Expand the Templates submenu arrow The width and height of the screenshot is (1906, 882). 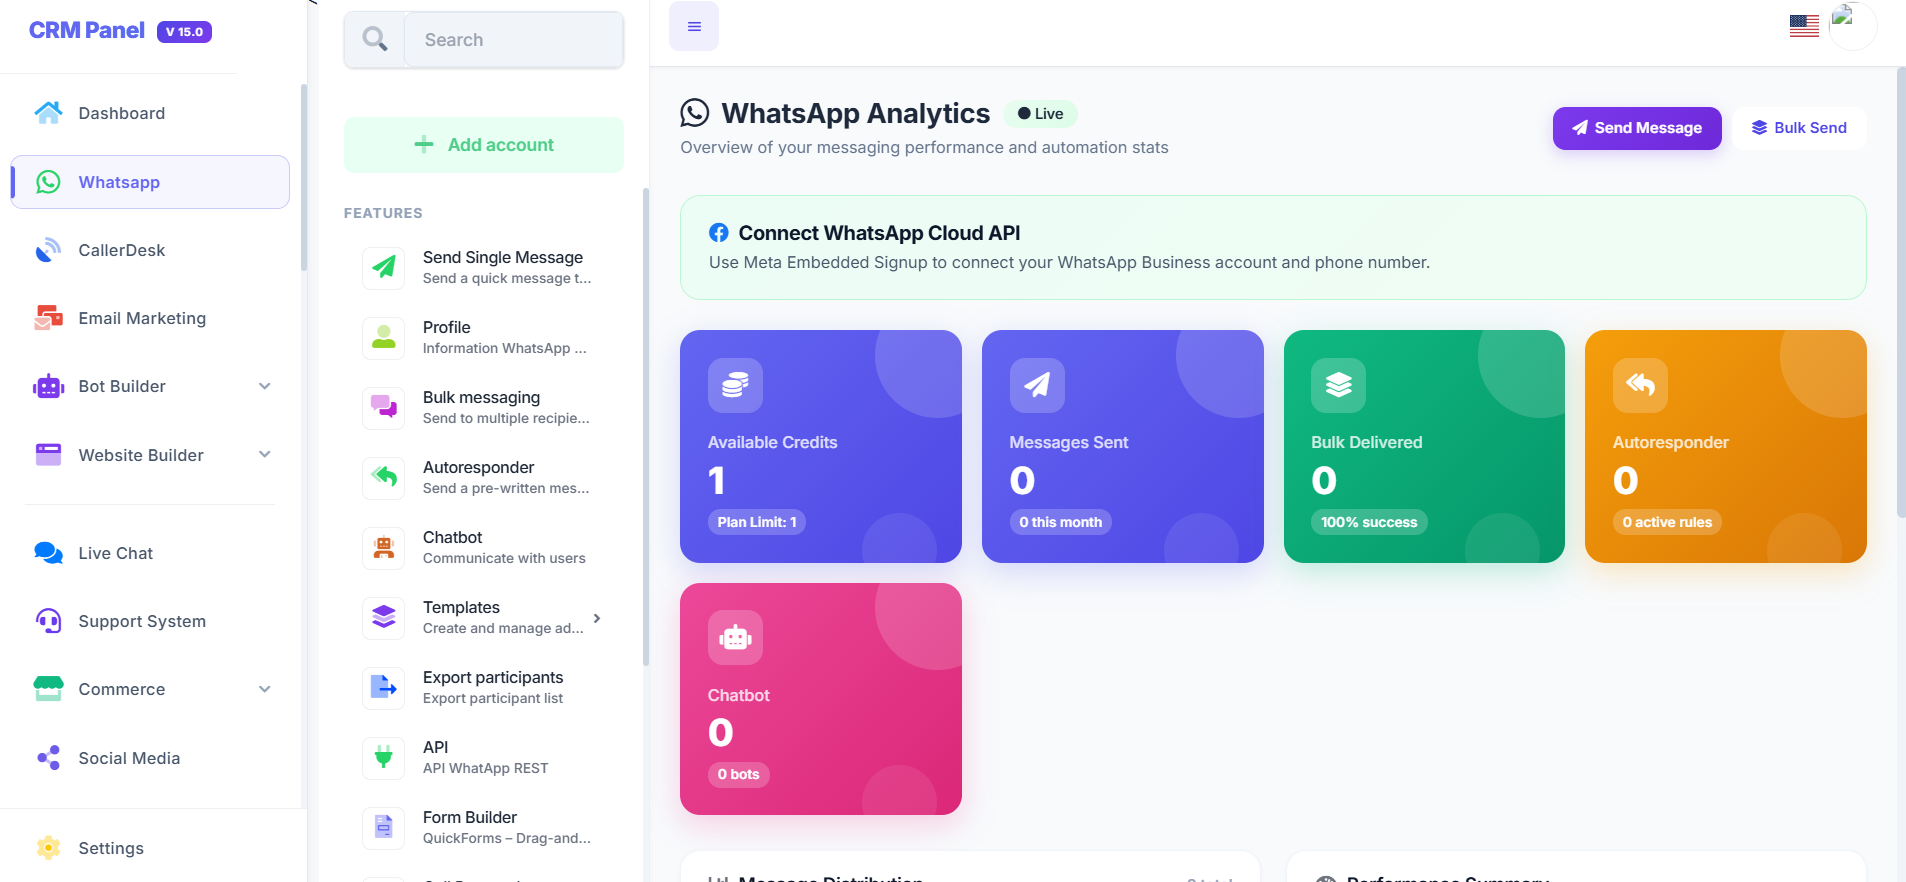(x=597, y=618)
